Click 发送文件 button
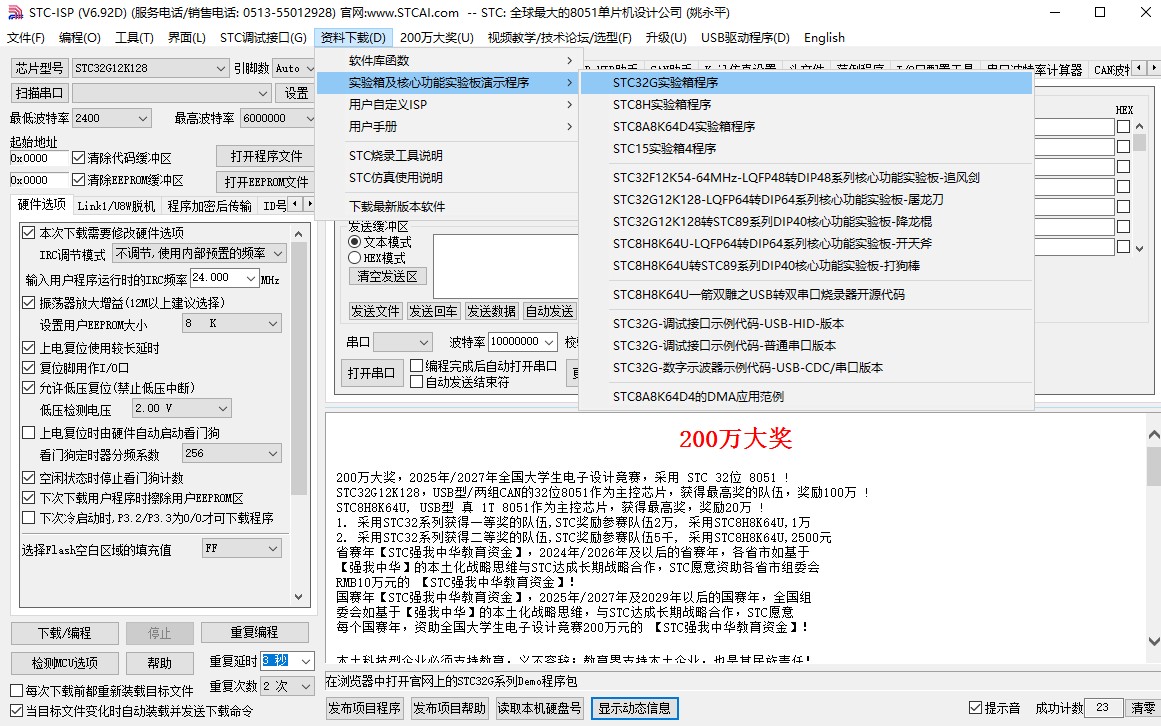 tap(375, 312)
